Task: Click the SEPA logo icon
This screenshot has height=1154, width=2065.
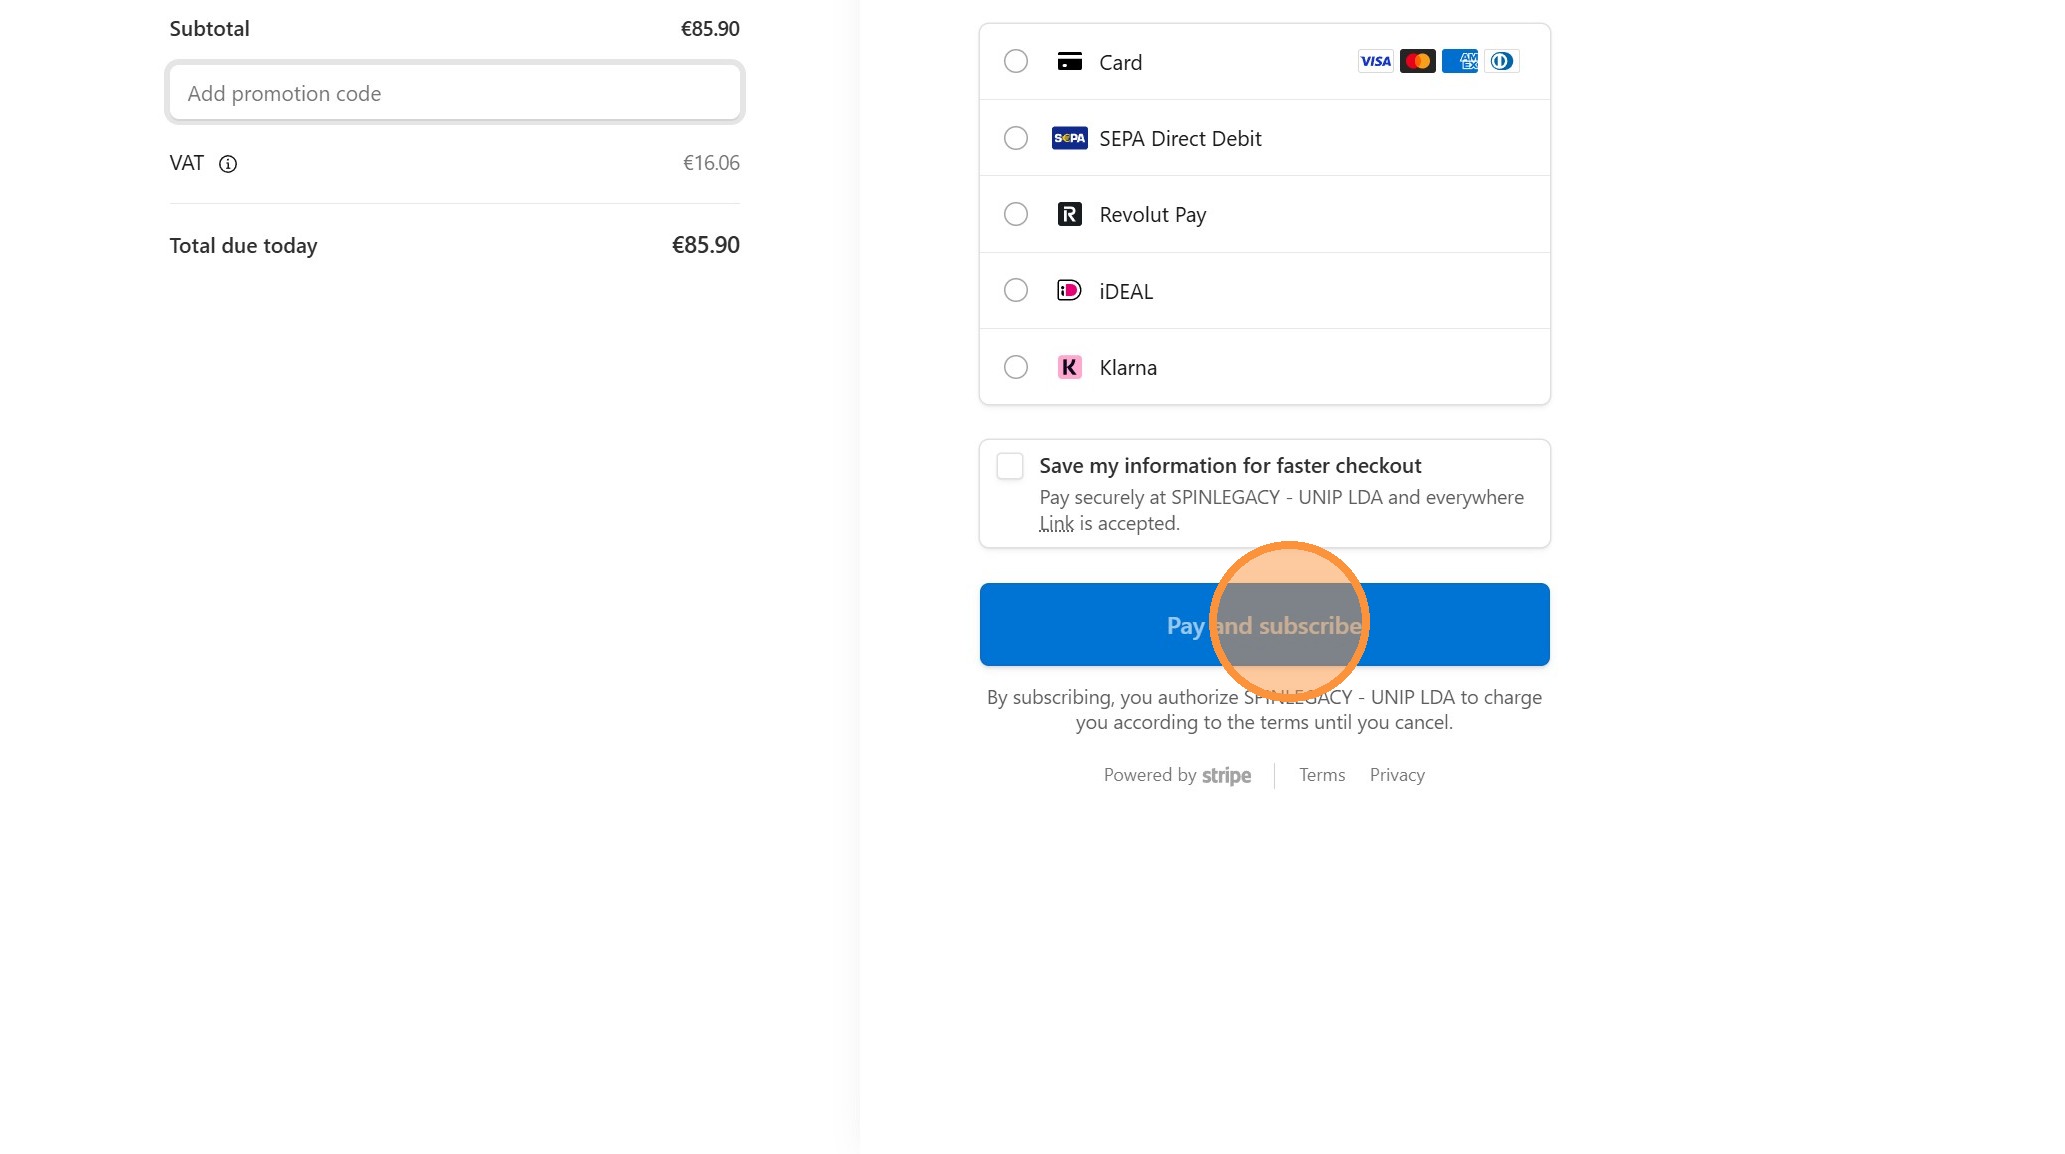Action: pyautogui.click(x=1069, y=138)
